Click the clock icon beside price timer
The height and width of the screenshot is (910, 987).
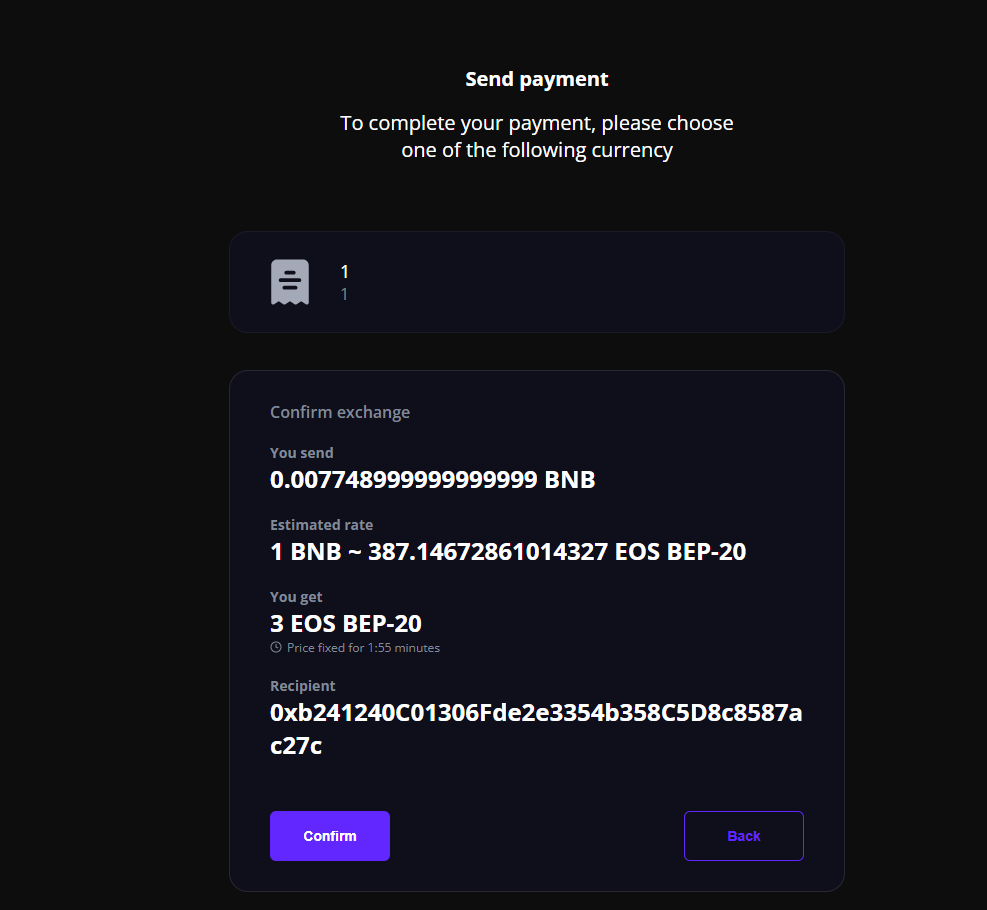(276, 647)
